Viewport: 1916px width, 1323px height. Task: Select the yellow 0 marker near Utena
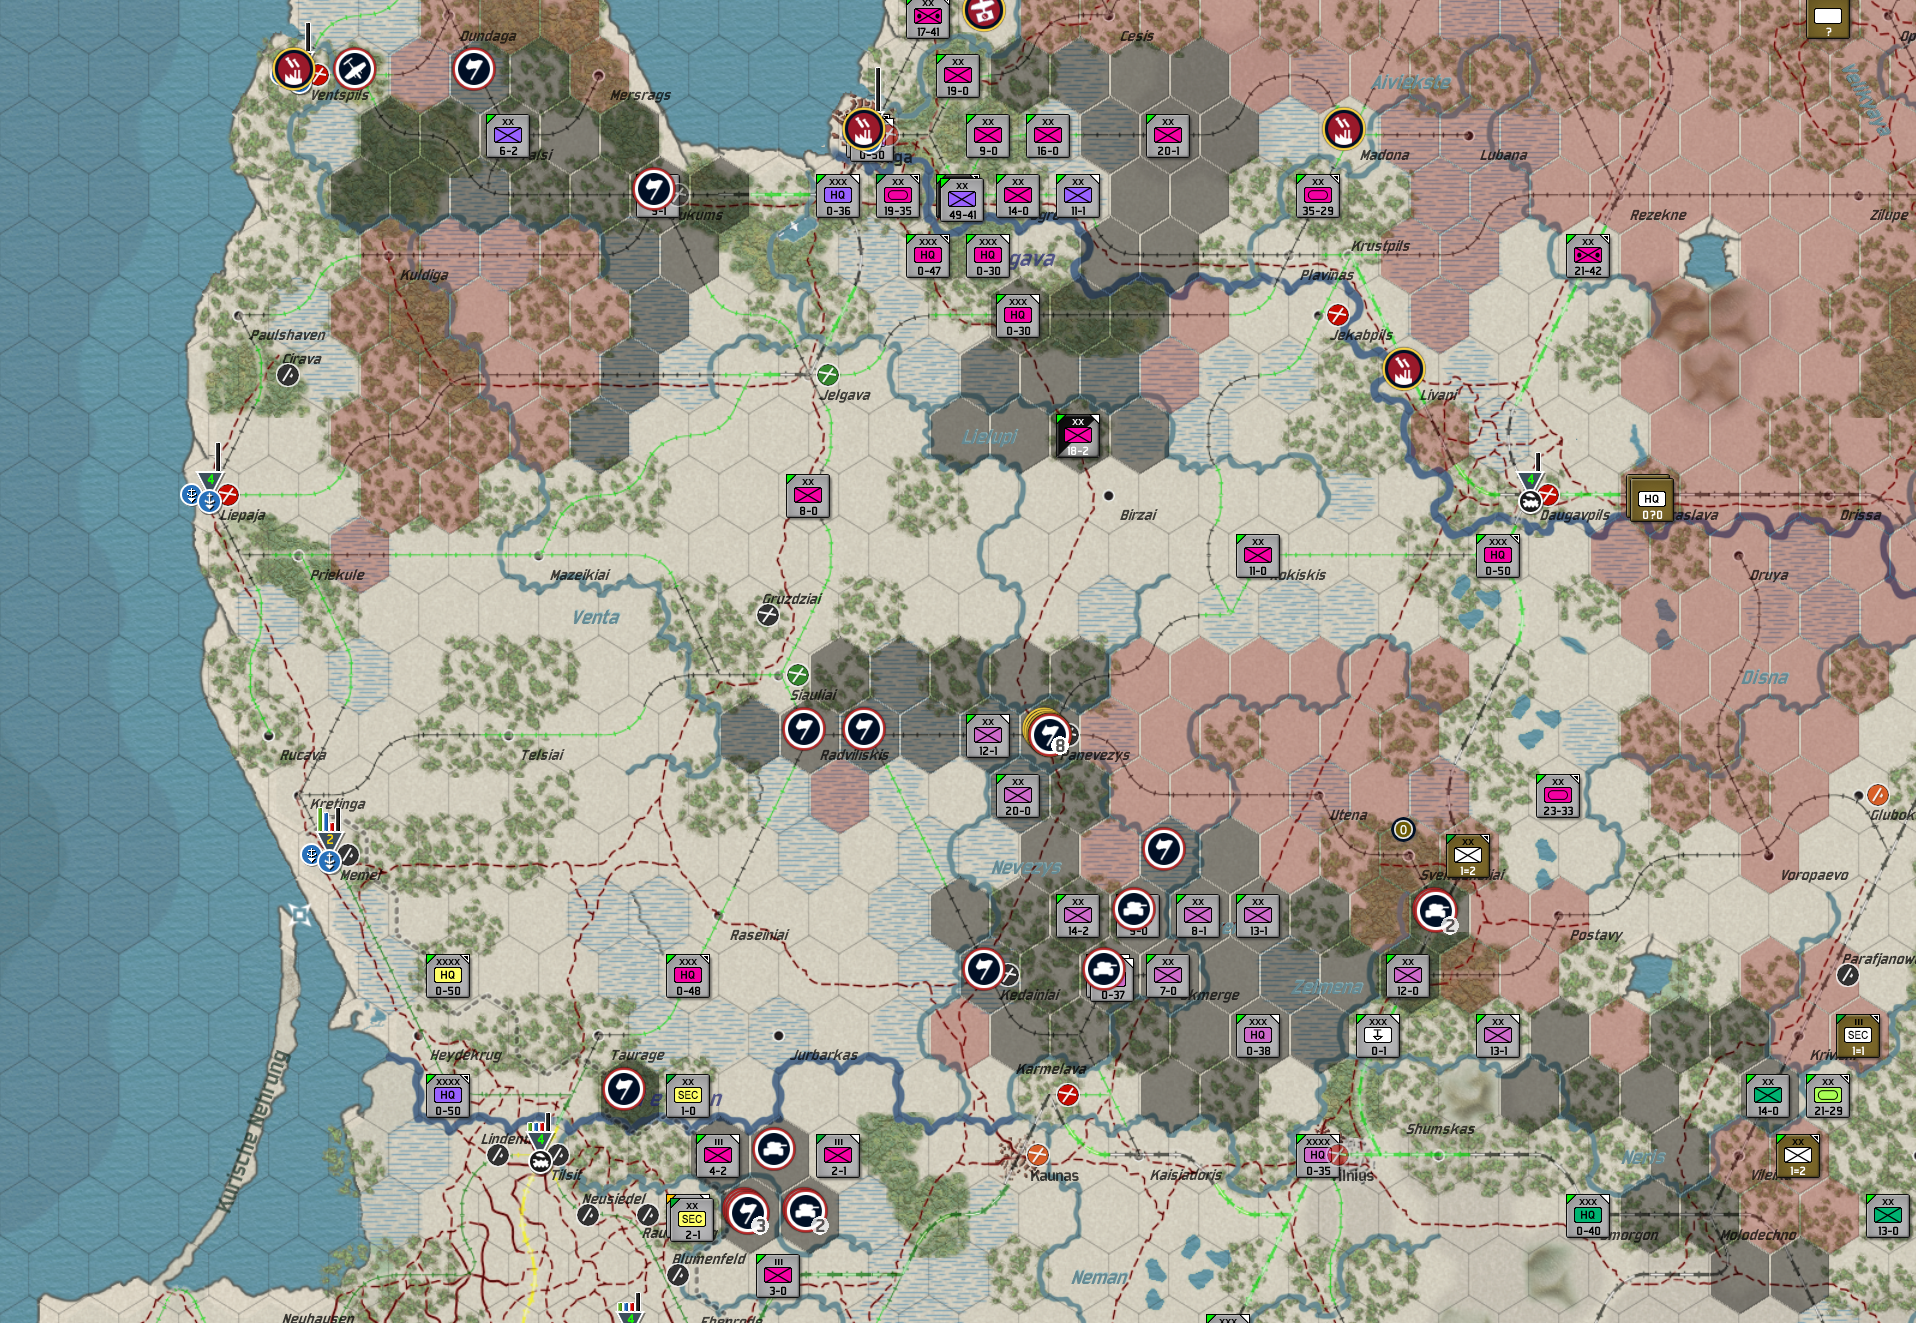click(1403, 829)
